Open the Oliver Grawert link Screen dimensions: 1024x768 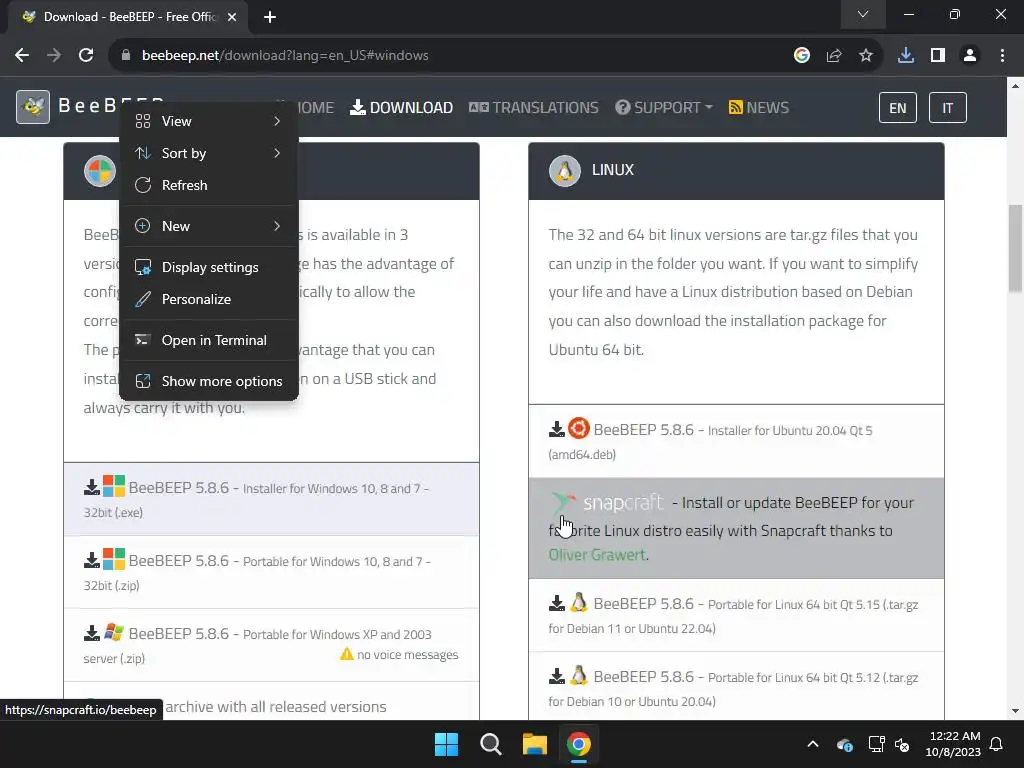(x=597, y=554)
